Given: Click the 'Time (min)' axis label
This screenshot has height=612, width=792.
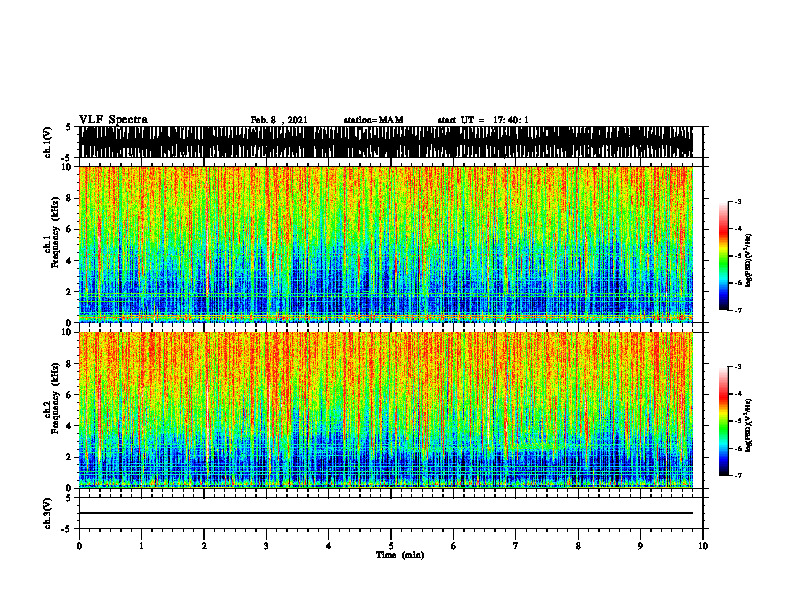Looking at the screenshot, I should 400,555.
